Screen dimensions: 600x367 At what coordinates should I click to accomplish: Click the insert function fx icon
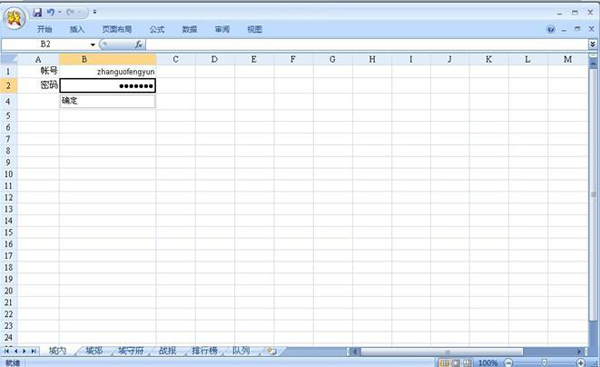[x=139, y=44]
